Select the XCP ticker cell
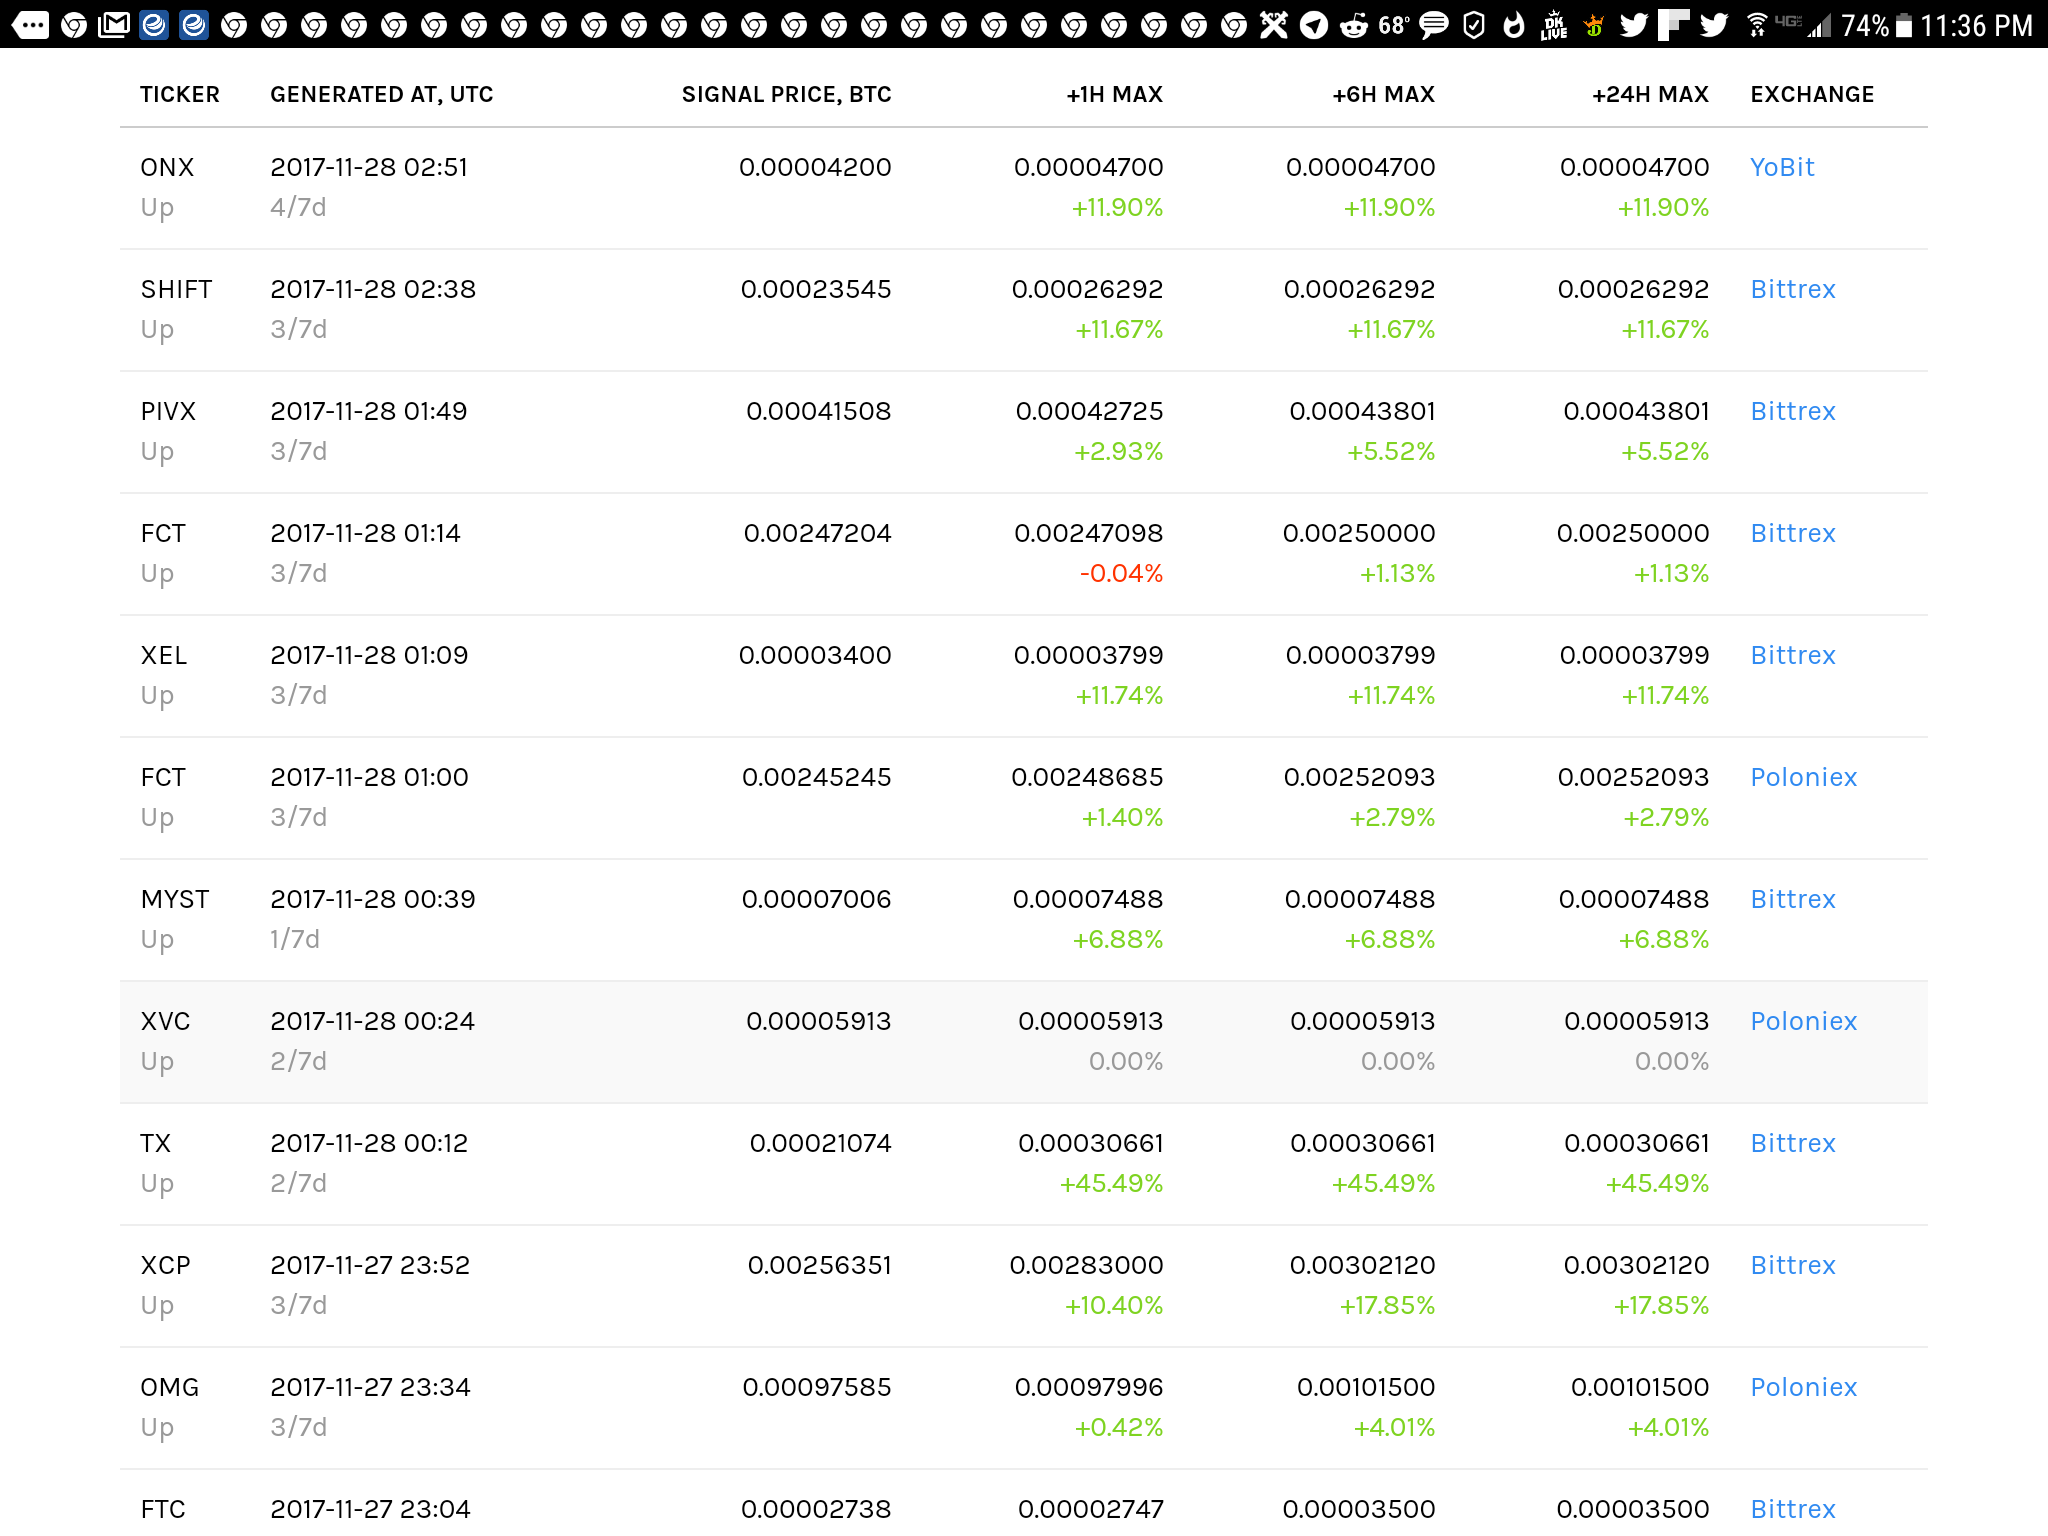The height and width of the screenshot is (1536, 2048). pos(165,1265)
